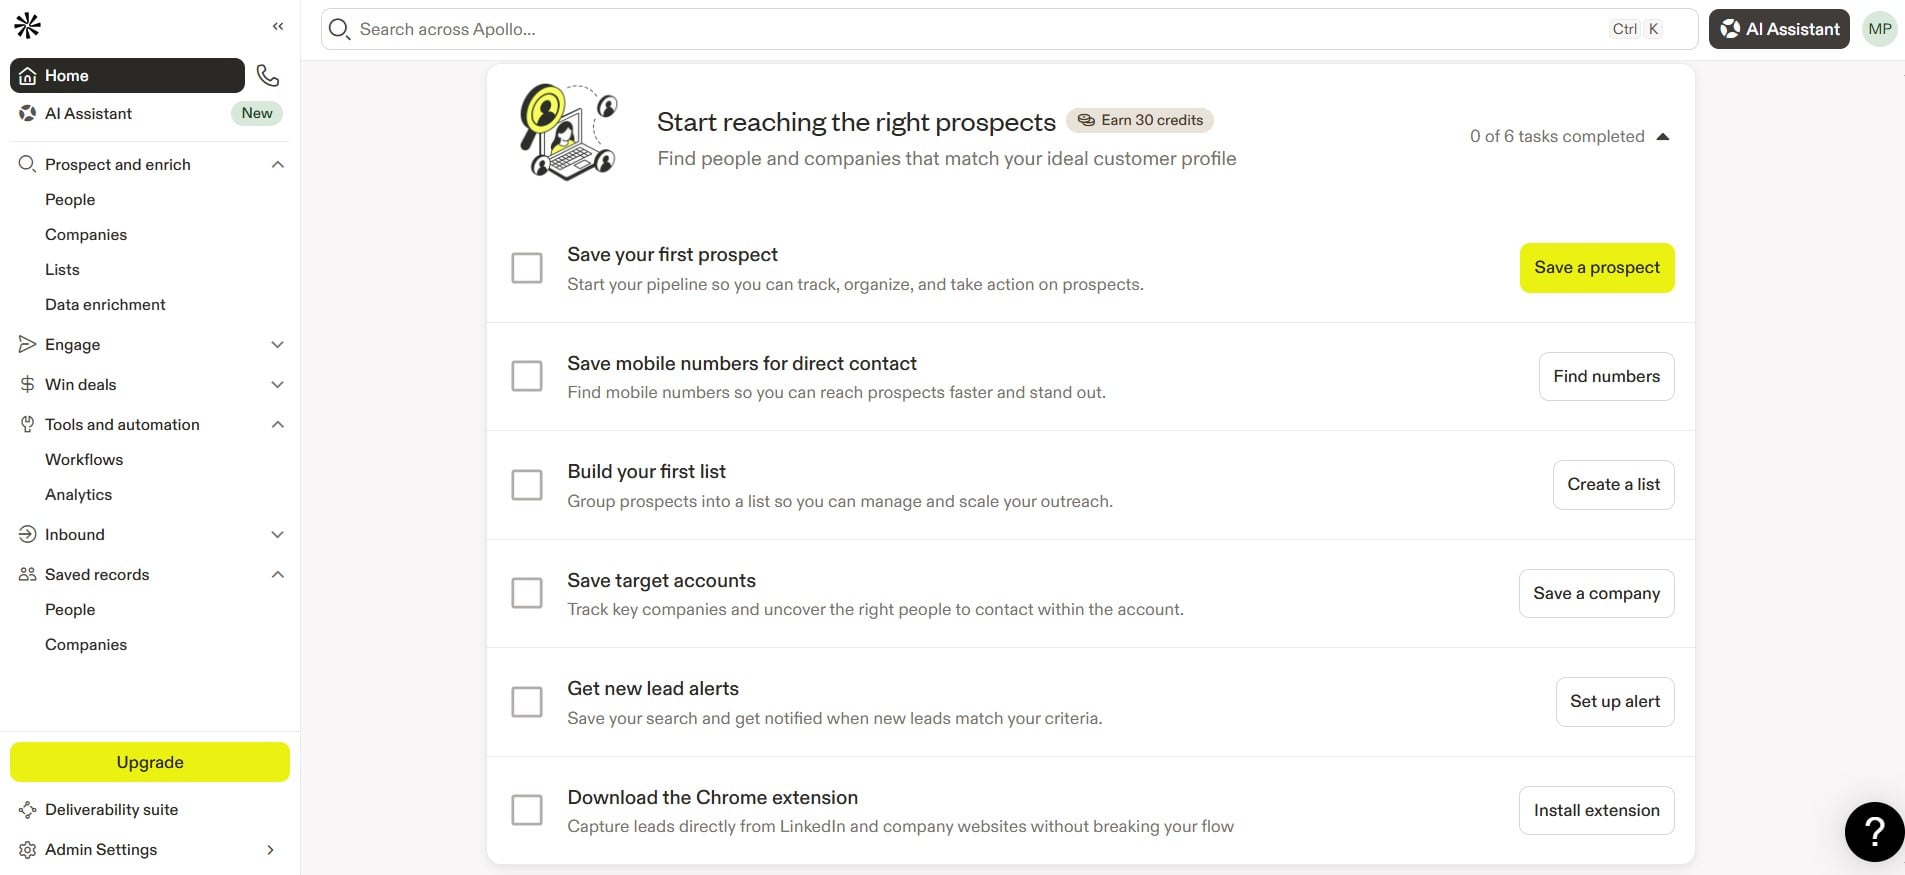1905x875 pixels.
Task: Check the Save your first prospect box
Action: coord(527,268)
